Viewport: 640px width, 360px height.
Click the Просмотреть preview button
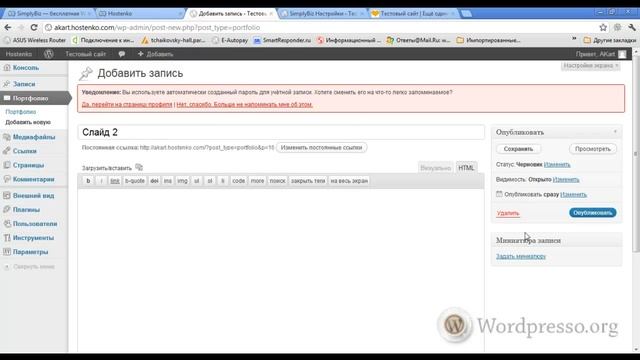(593, 149)
